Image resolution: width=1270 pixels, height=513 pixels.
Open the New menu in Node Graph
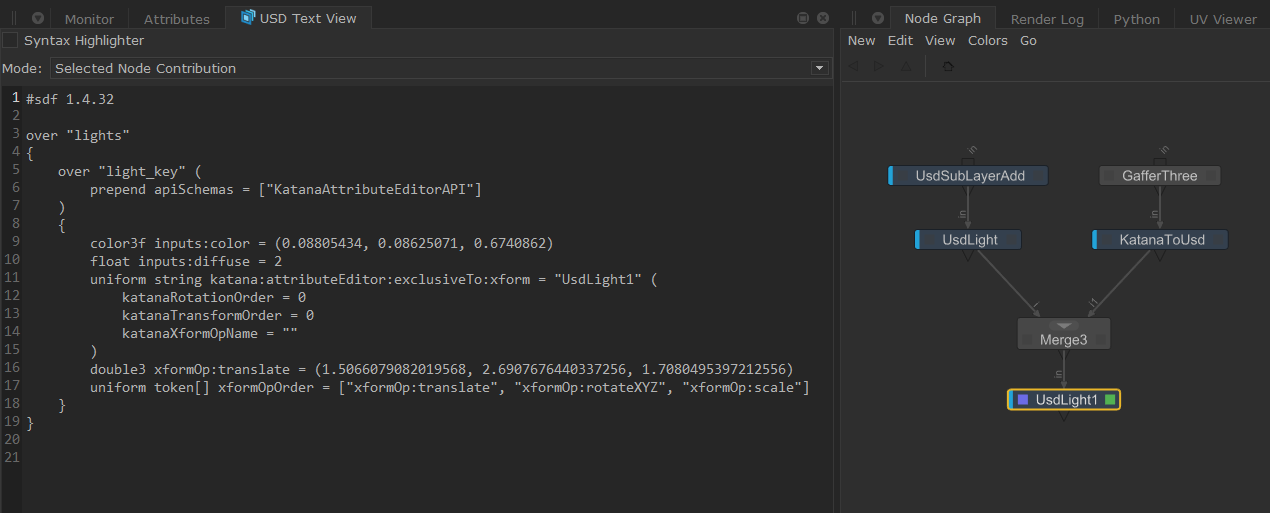click(861, 41)
